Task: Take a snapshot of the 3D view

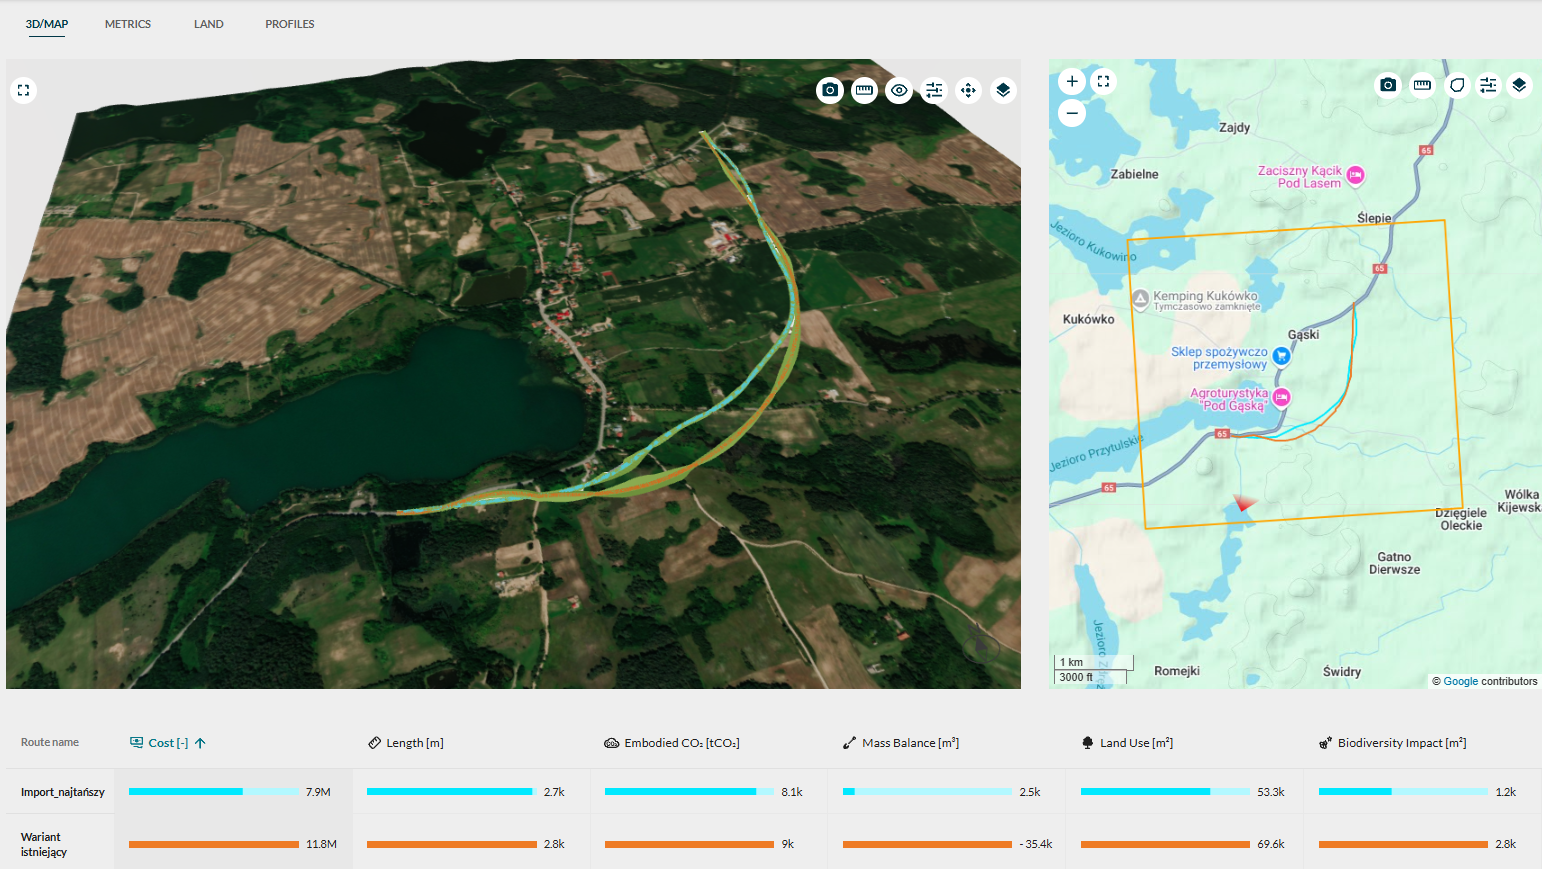Action: pyautogui.click(x=830, y=91)
